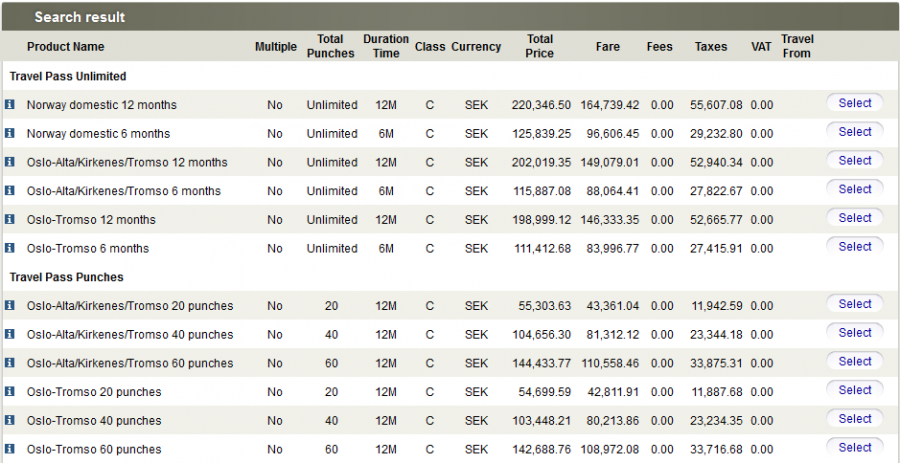The width and height of the screenshot is (900, 463).
Task: Pick Select for Oslo-Alta/Kirkenes/Tromso 60 punches
Action: [854, 362]
